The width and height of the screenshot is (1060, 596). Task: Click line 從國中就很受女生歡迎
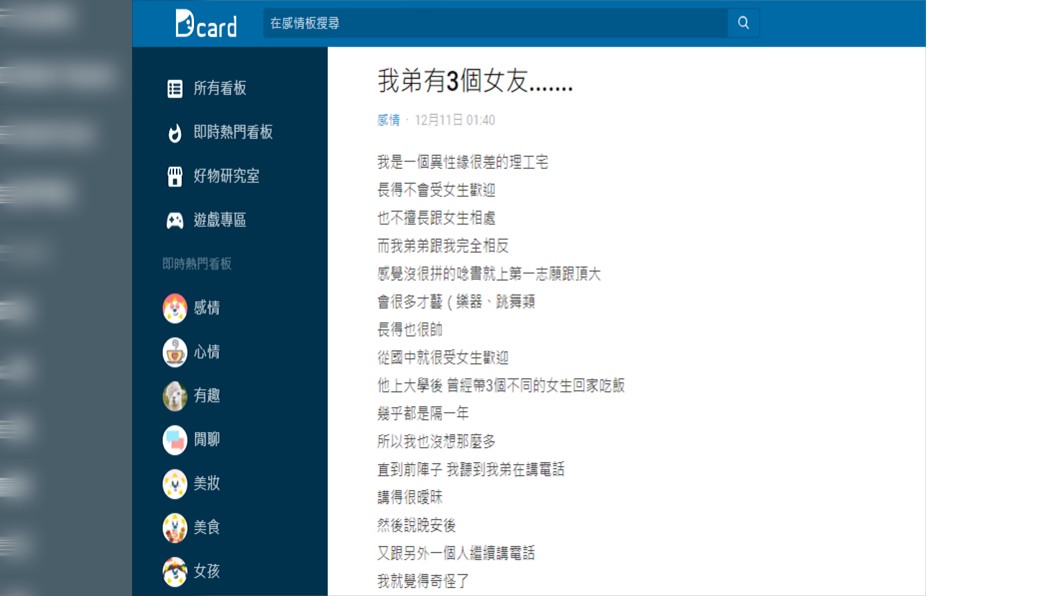click(443, 357)
